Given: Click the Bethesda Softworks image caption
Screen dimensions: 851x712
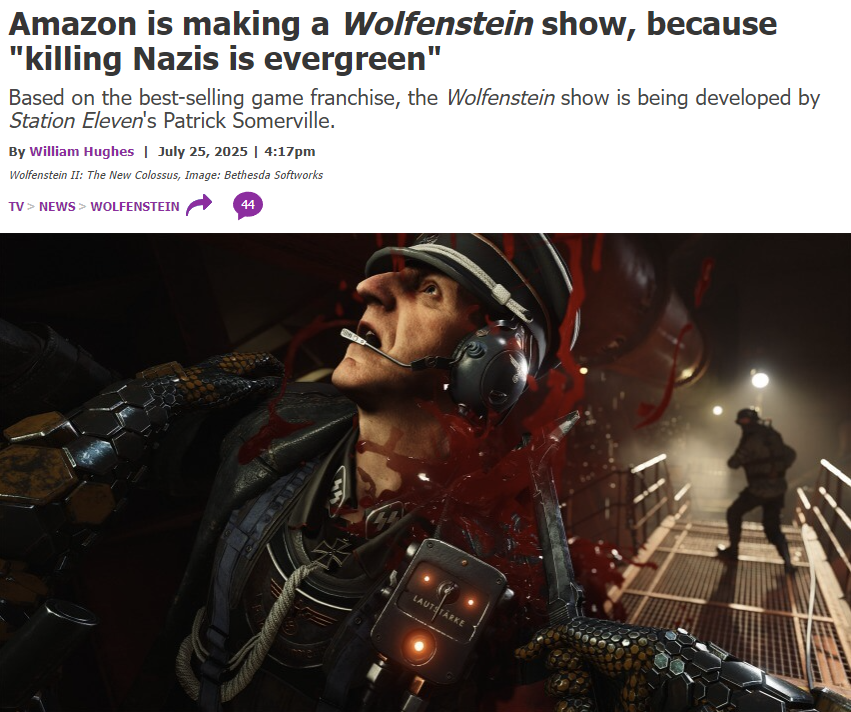Looking at the screenshot, I should click(166, 175).
